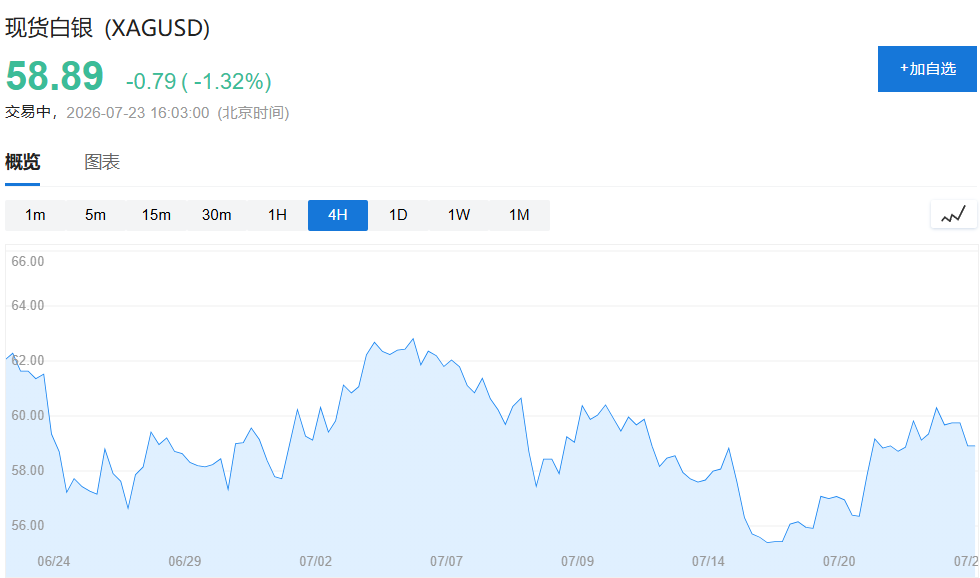This screenshot has height=578, width=980.
Task: Switch to 15m interval
Action: coord(156,215)
